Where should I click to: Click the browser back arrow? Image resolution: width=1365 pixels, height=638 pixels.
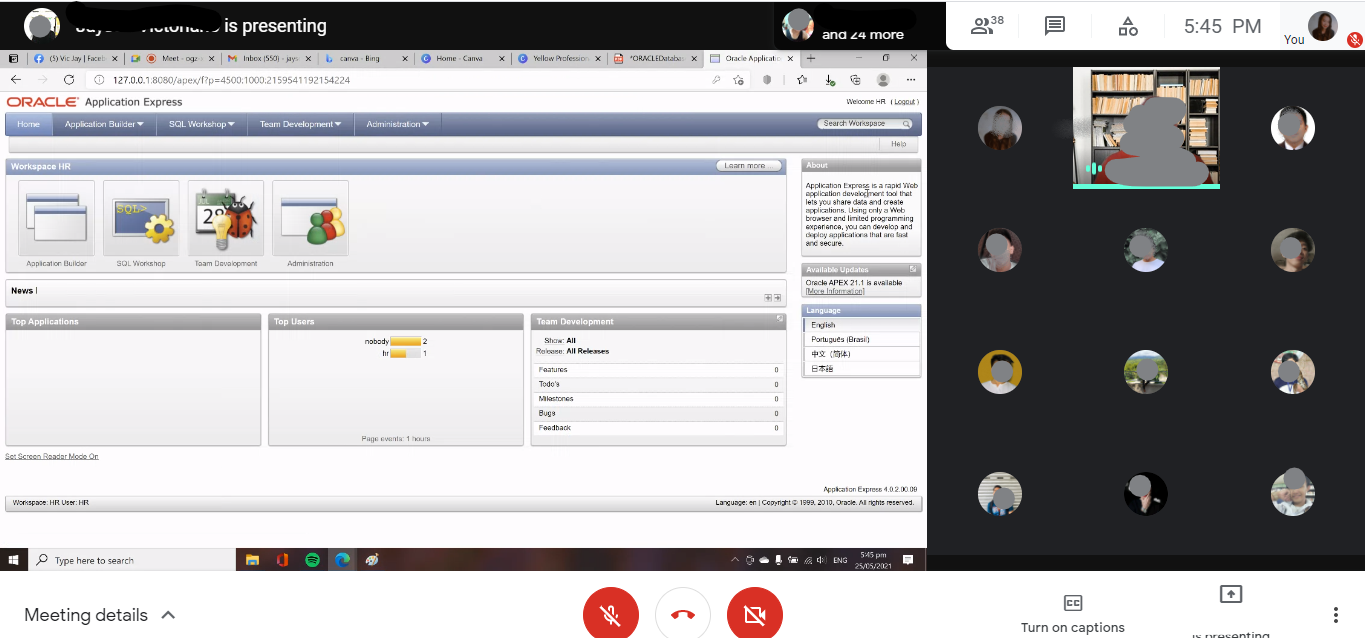coord(16,79)
